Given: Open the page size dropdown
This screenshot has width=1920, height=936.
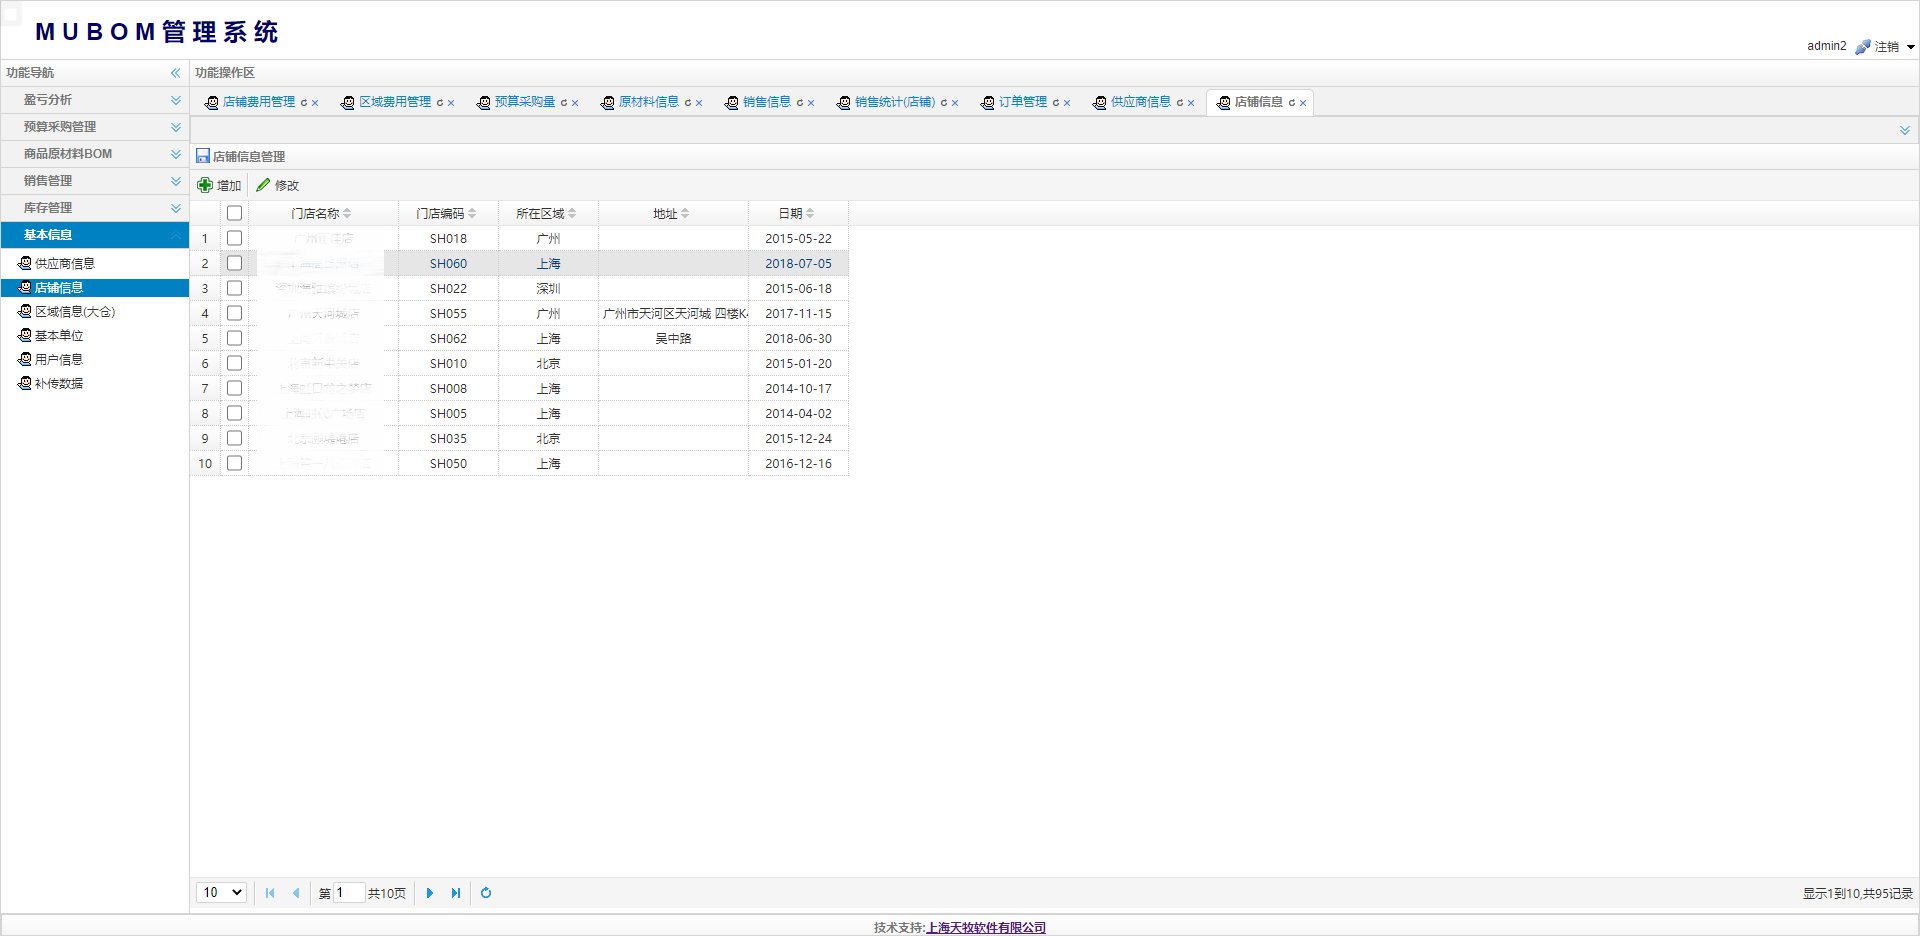Looking at the screenshot, I should pos(222,893).
